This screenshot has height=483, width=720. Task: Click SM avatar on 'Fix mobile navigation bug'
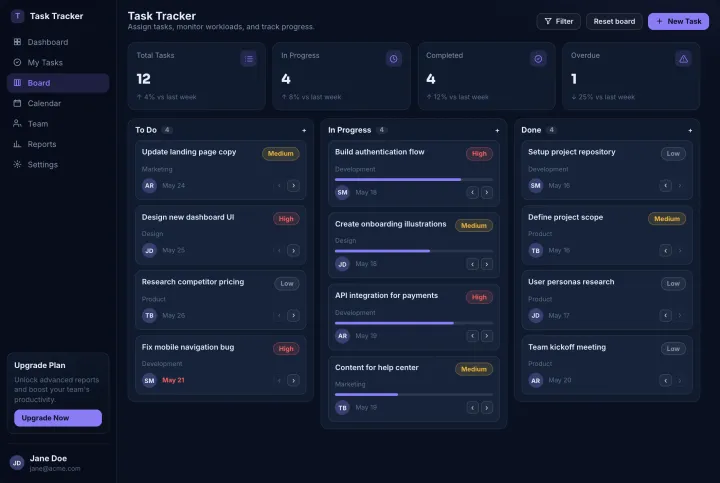(149, 381)
